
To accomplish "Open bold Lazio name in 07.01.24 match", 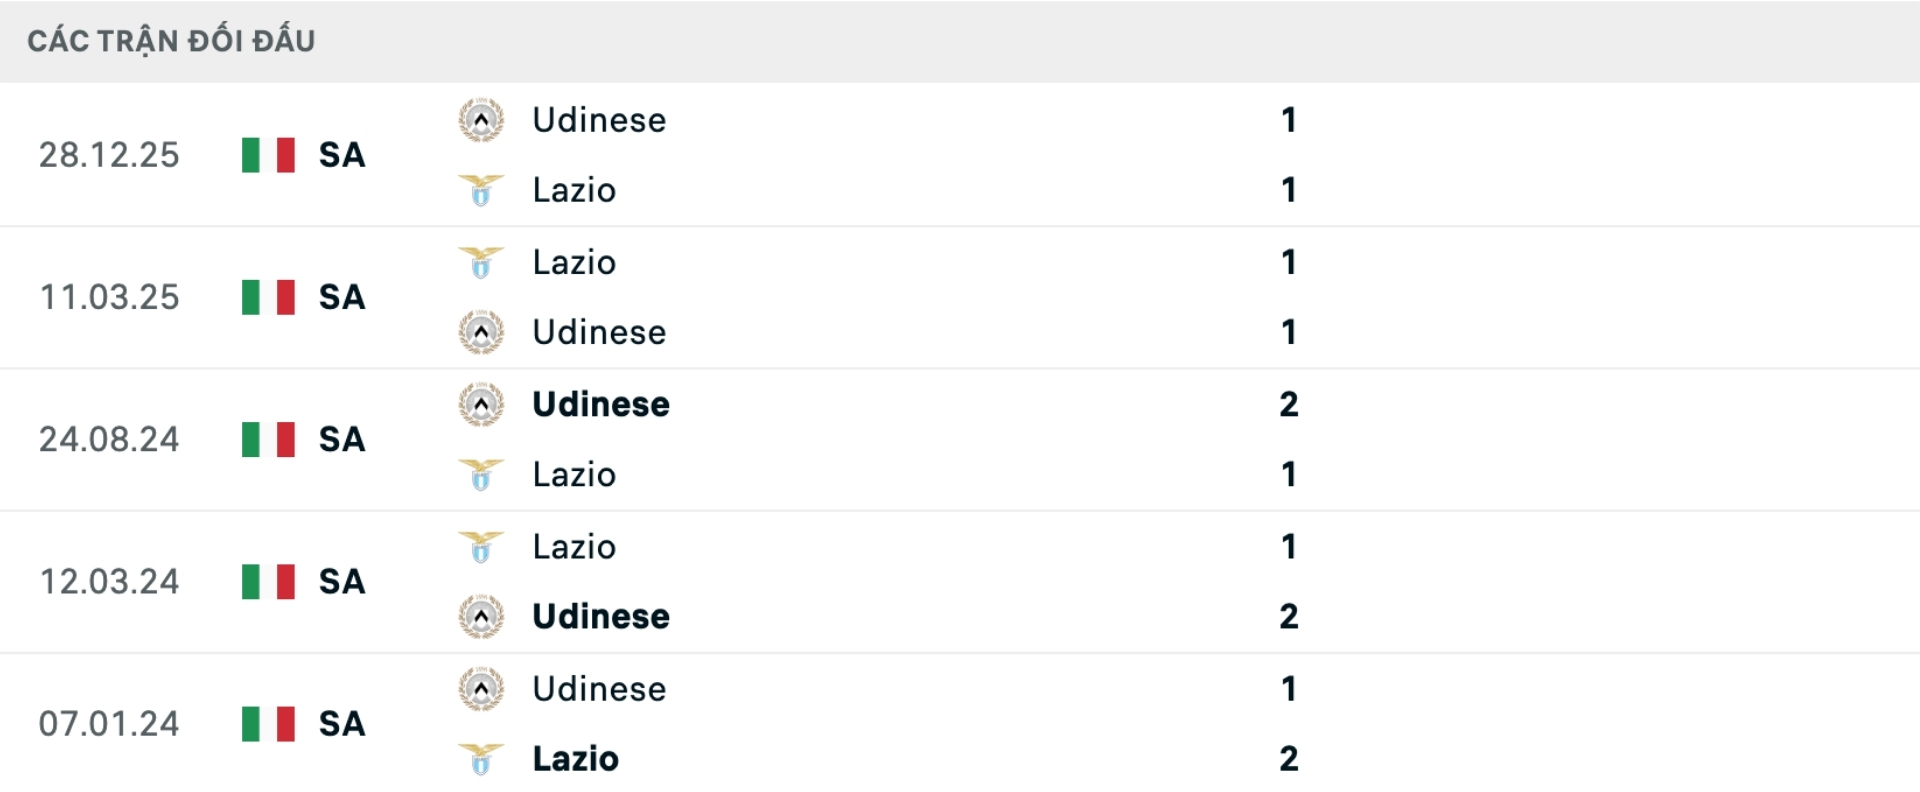I will [x=575, y=759].
